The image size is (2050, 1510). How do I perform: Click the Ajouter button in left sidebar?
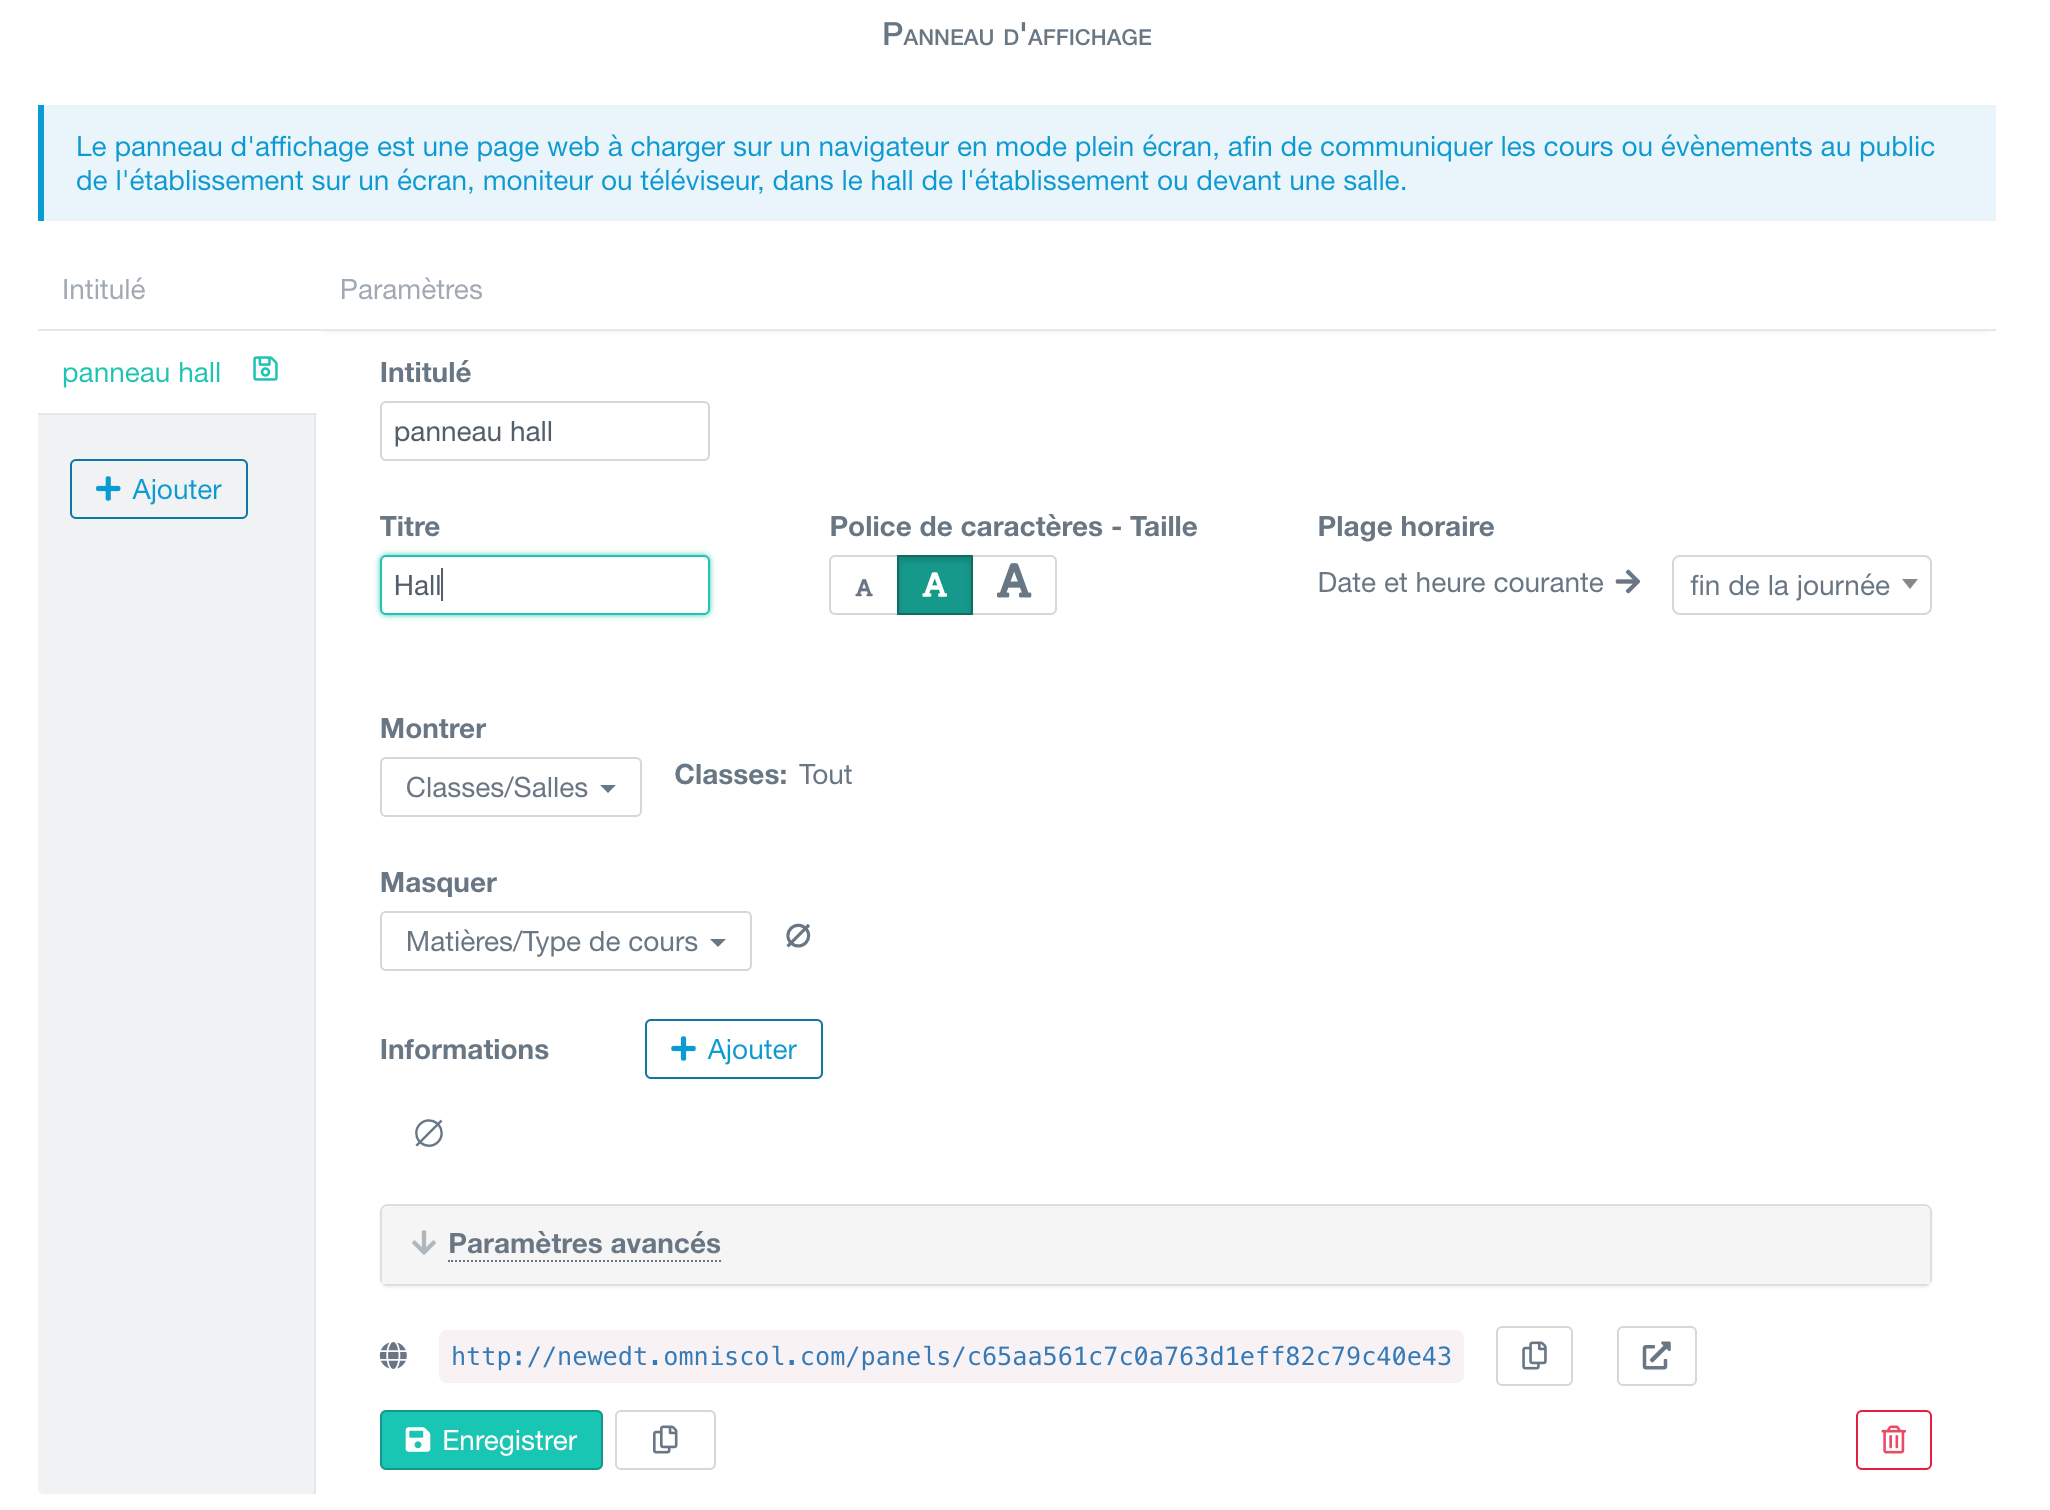tap(159, 490)
